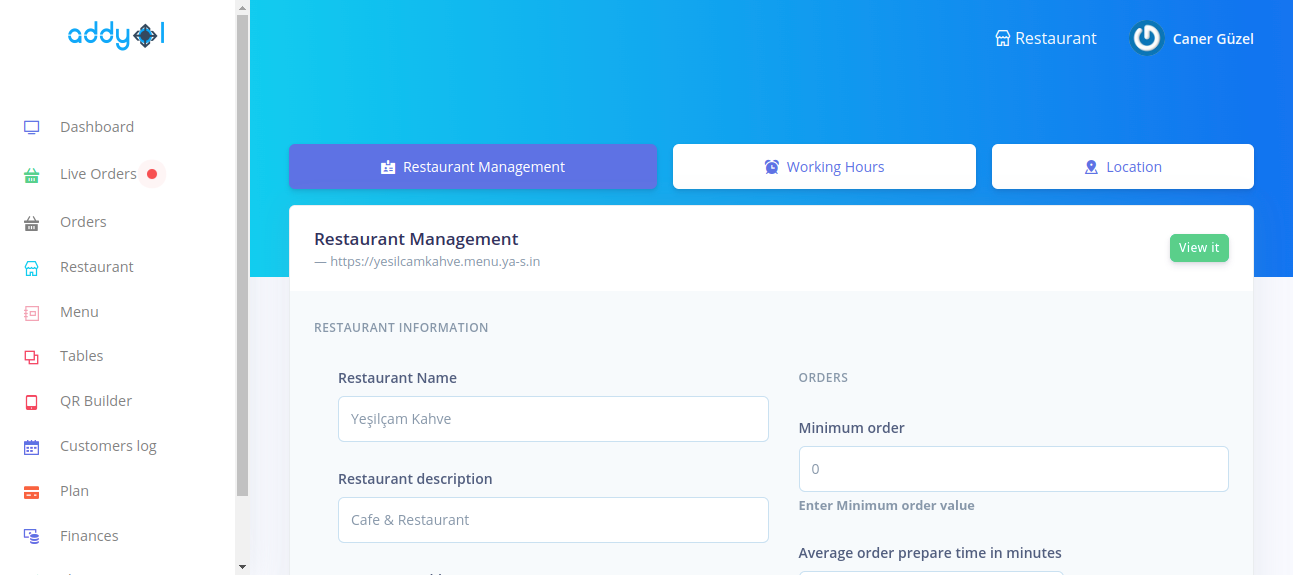
Task: Select Restaurant in sidebar navigation
Action: 96,267
